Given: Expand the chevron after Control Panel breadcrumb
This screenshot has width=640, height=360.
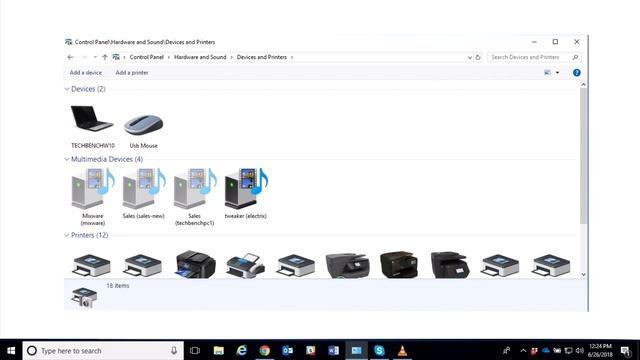Looking at the screenshot, I should click(169, 57).
